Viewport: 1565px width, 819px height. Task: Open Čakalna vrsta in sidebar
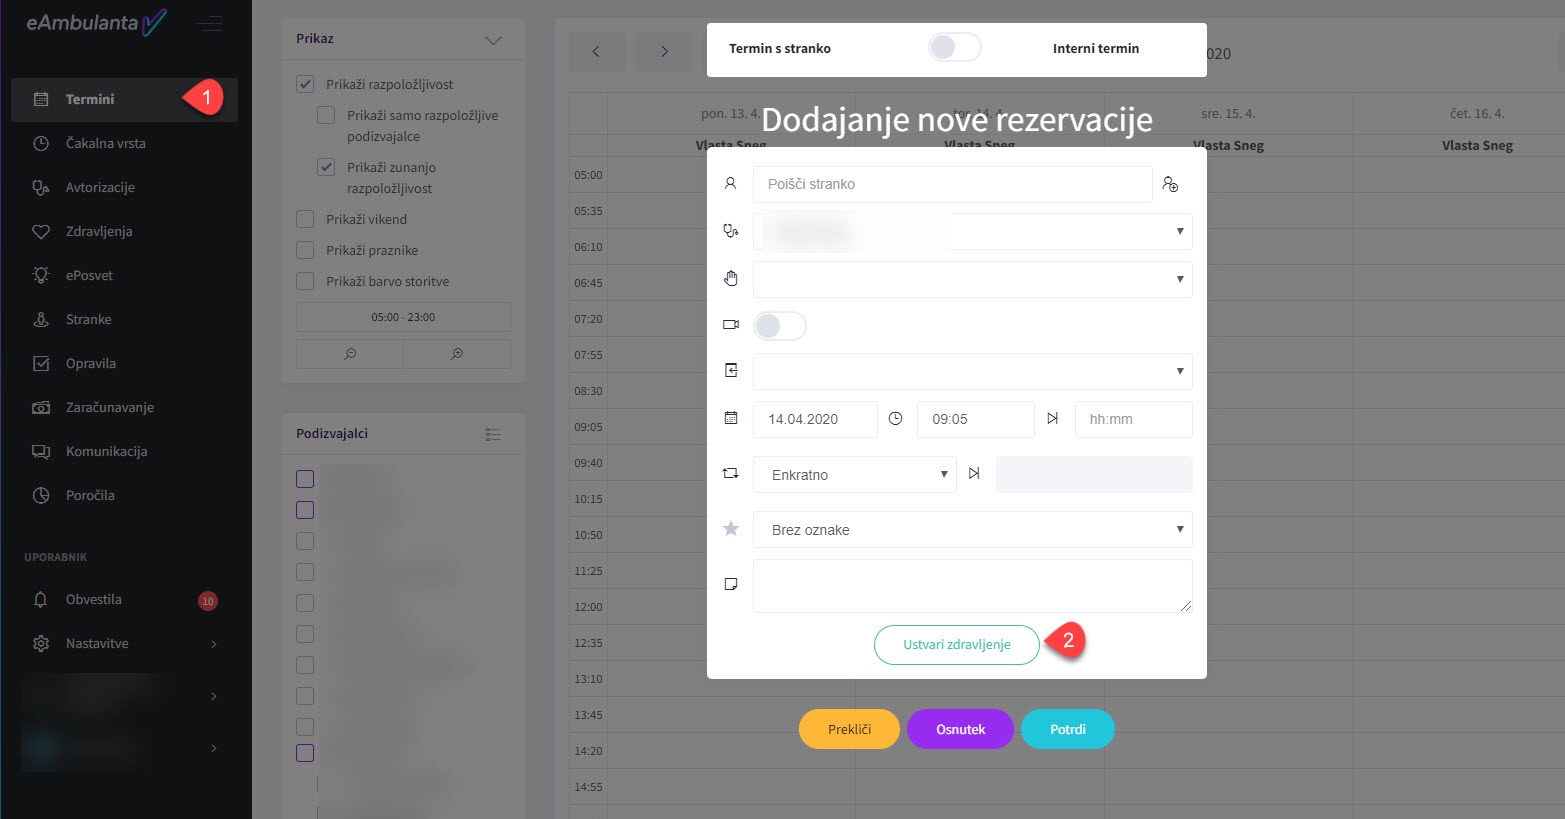tap(105, 143)
